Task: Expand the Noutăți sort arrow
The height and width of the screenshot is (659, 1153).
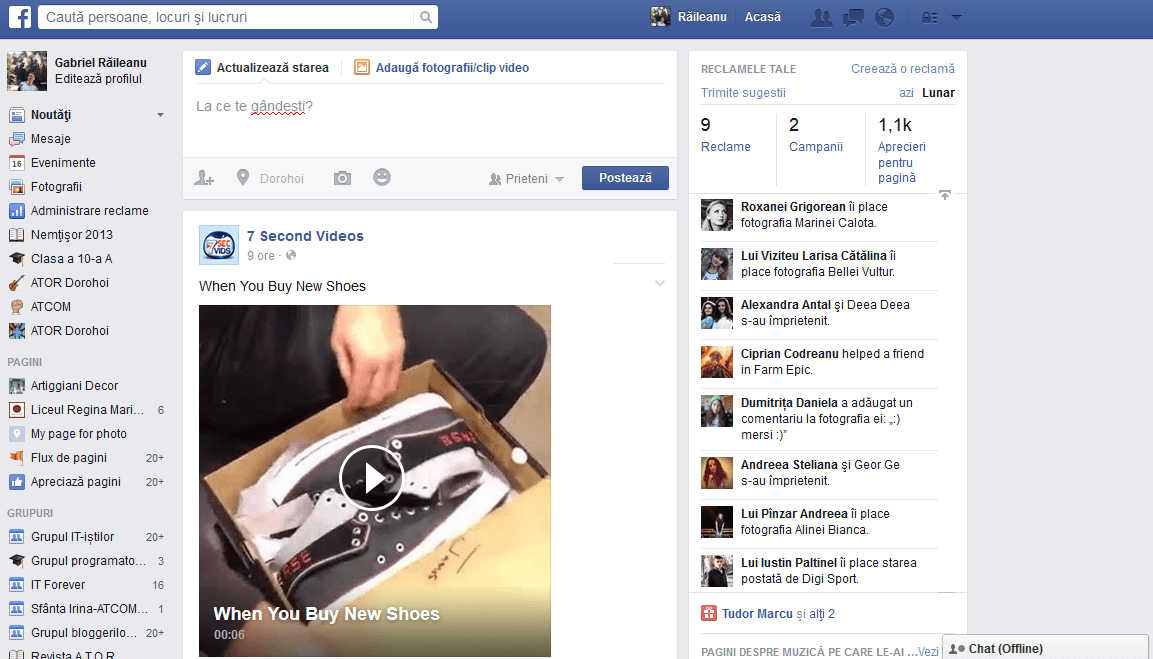Action: click(x=160, y=115)
